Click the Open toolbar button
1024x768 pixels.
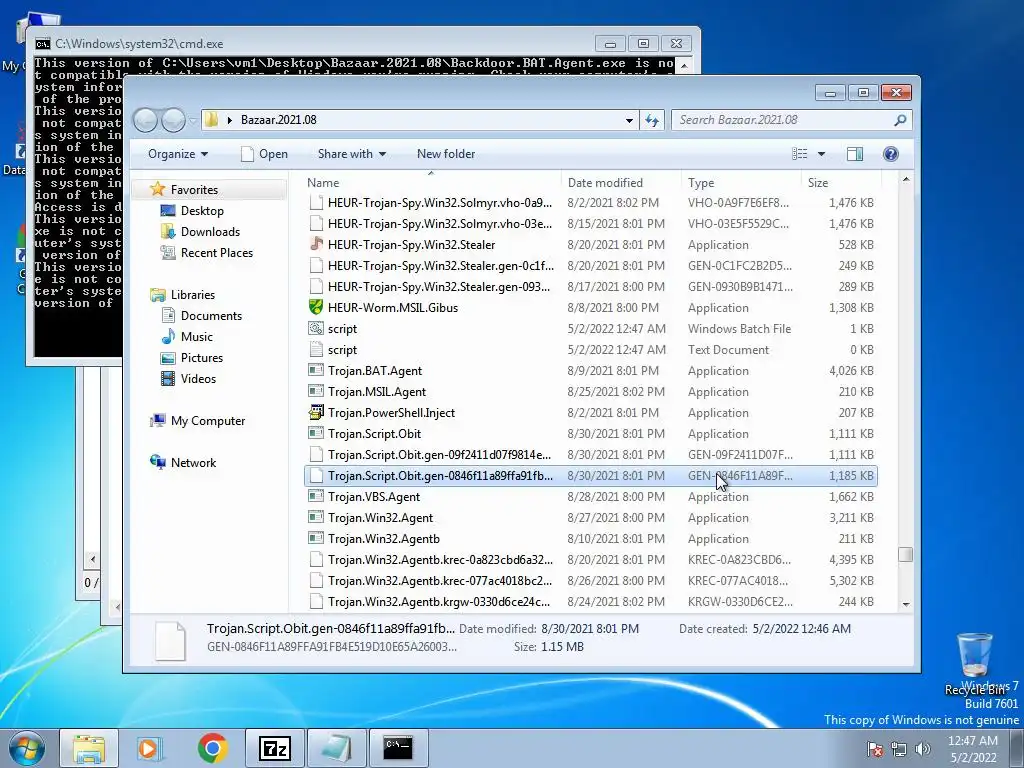(x=264, y=154)
